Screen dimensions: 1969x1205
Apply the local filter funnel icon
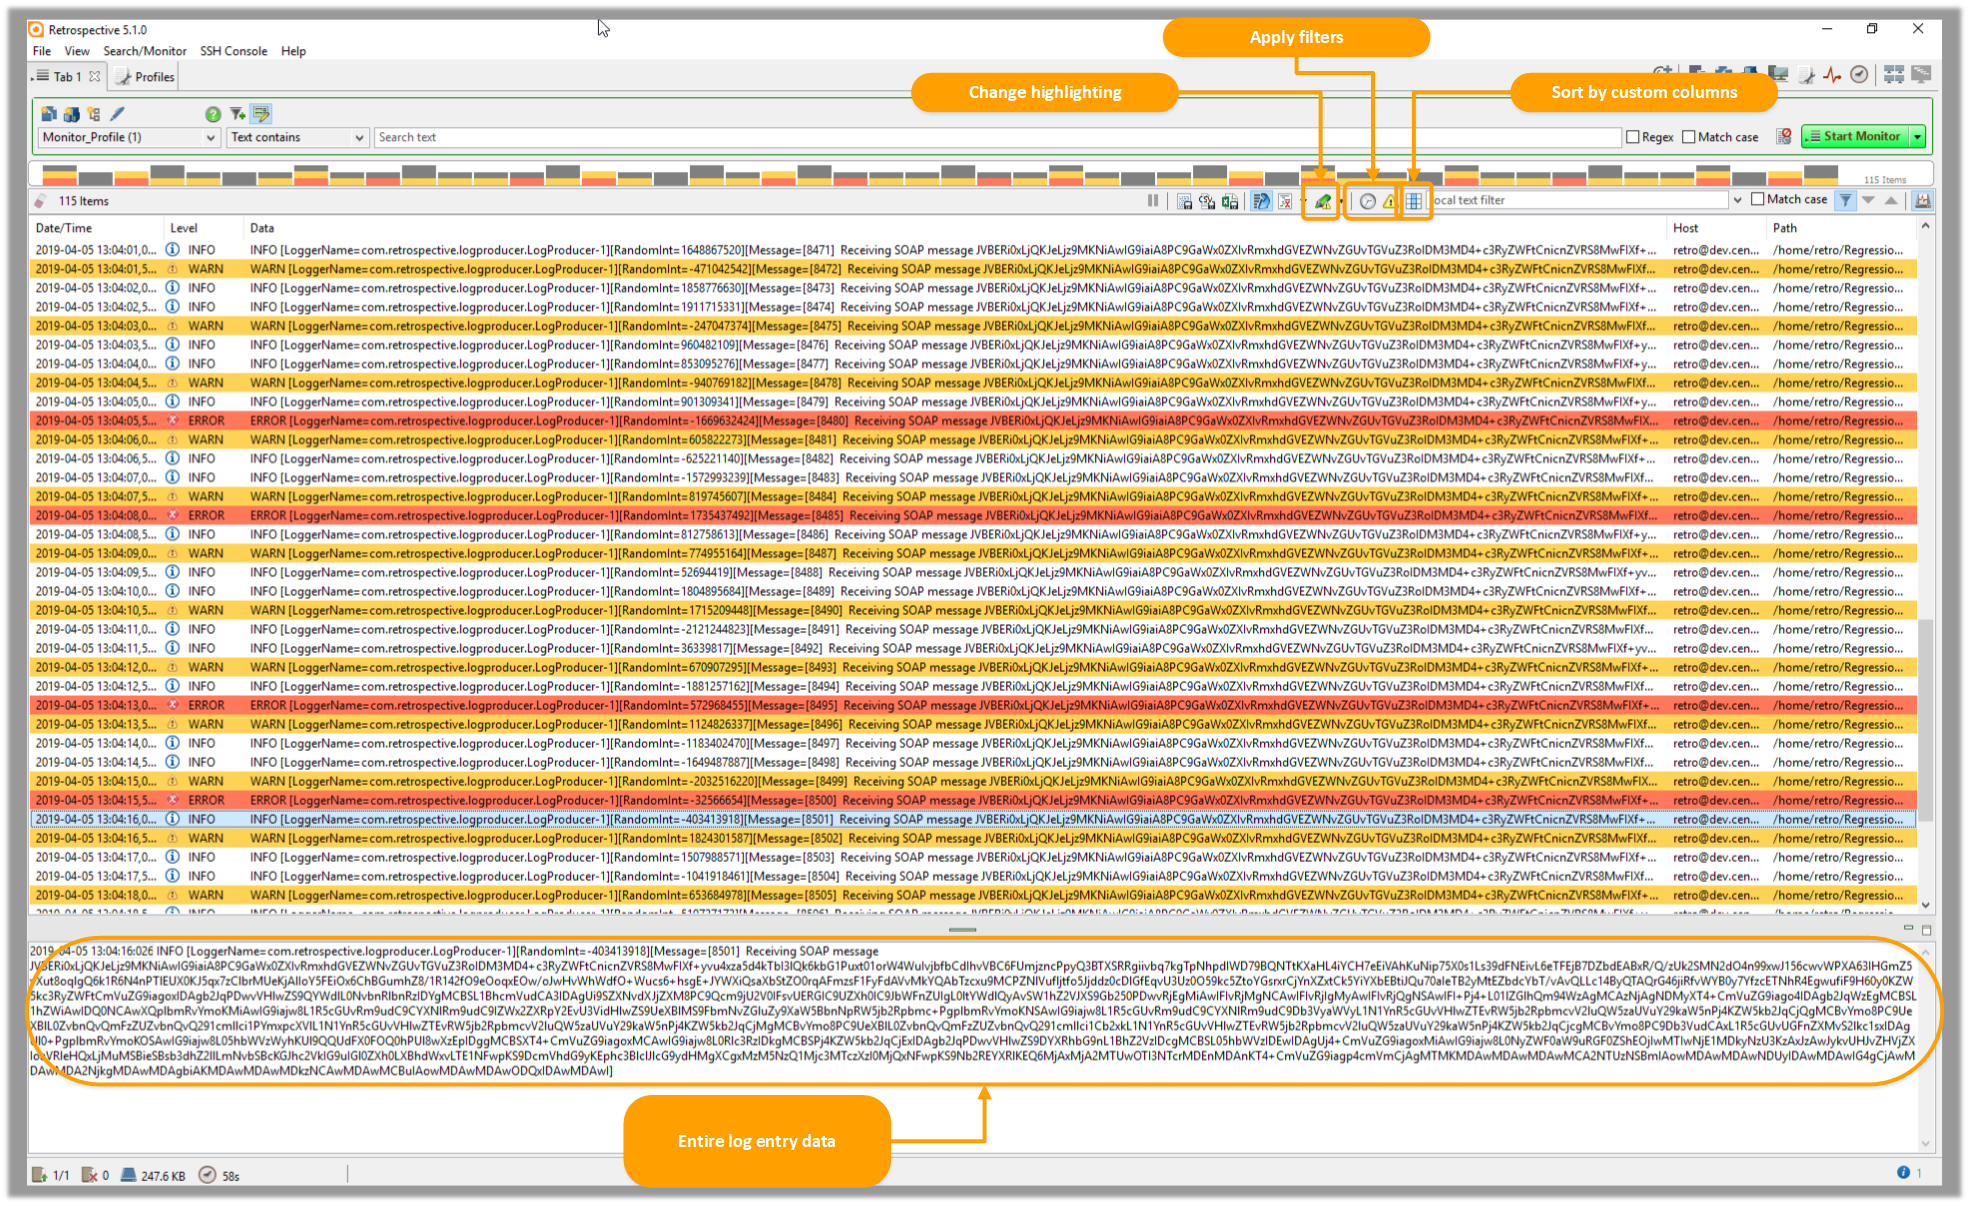1846,200
